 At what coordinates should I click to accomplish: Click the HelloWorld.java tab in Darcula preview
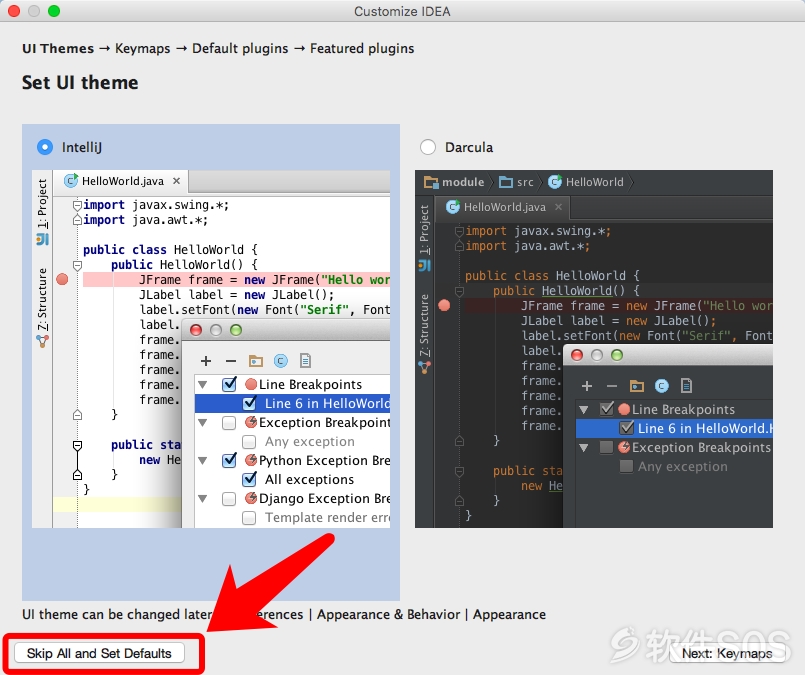[x=502, y=207]
